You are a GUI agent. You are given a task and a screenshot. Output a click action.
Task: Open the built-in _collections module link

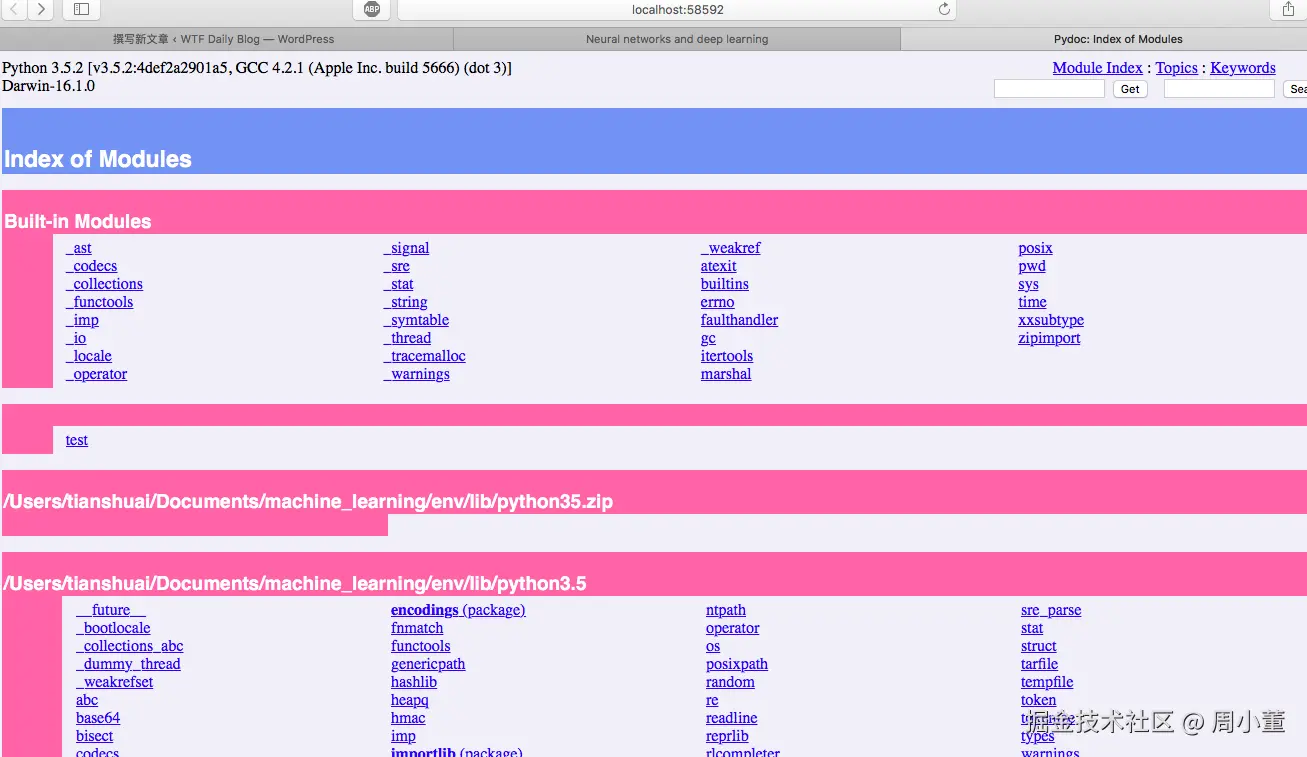point(104,284)
